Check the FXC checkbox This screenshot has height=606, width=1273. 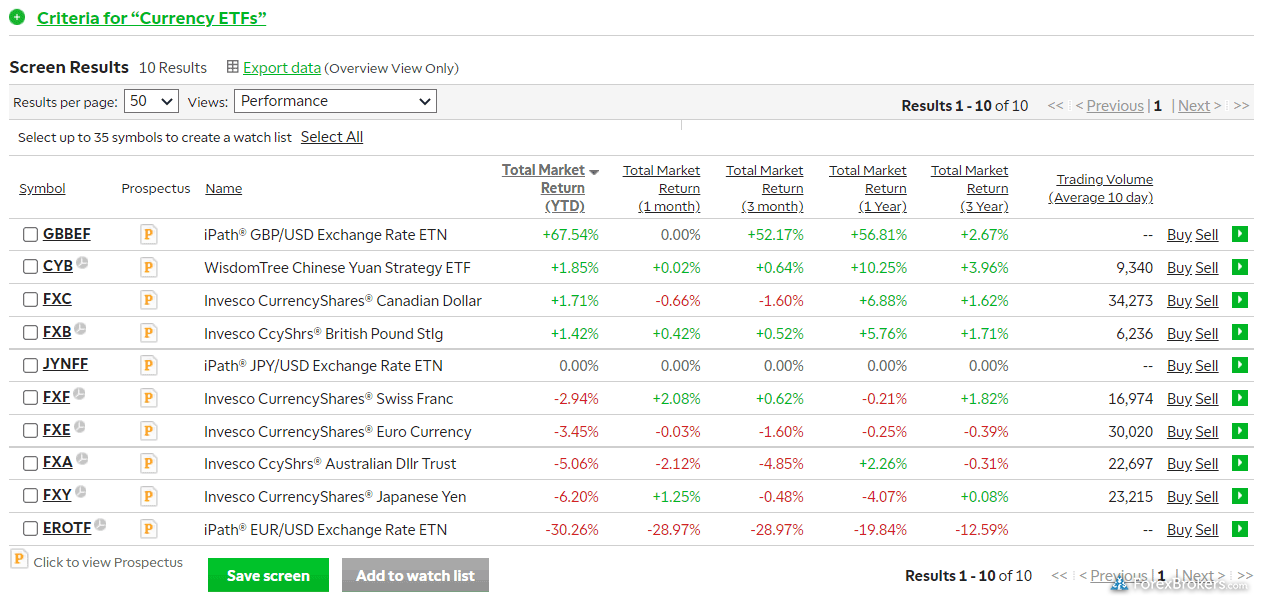(x=31, y=300)
